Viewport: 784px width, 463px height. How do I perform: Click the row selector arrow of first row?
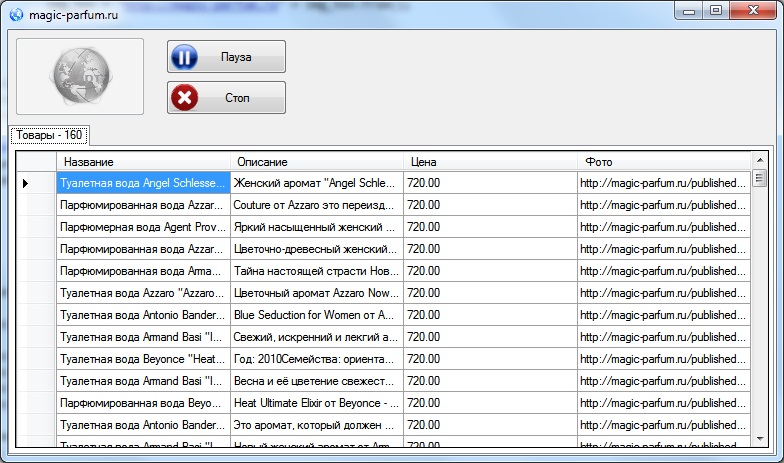tap(26, 184)
